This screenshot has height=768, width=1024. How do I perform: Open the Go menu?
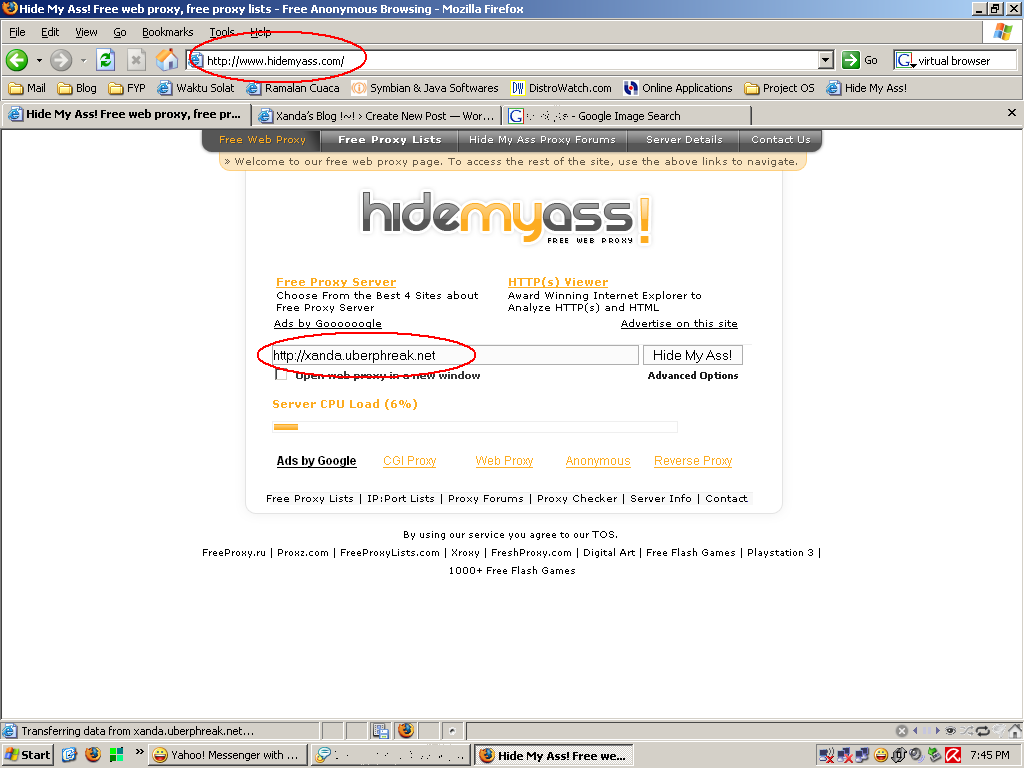point(120,32)
